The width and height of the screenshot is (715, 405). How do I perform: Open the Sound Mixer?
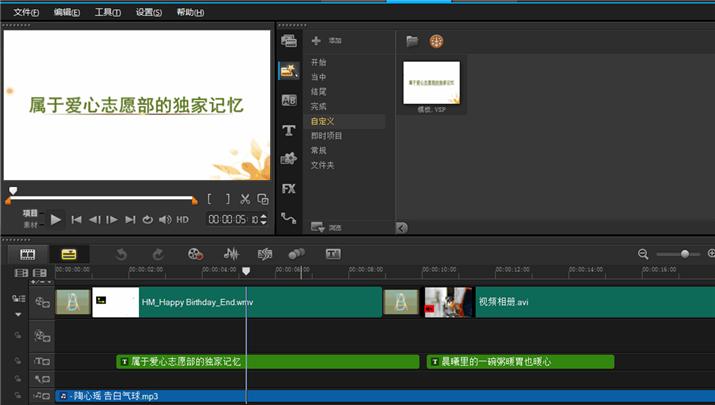tap(231, 254)
